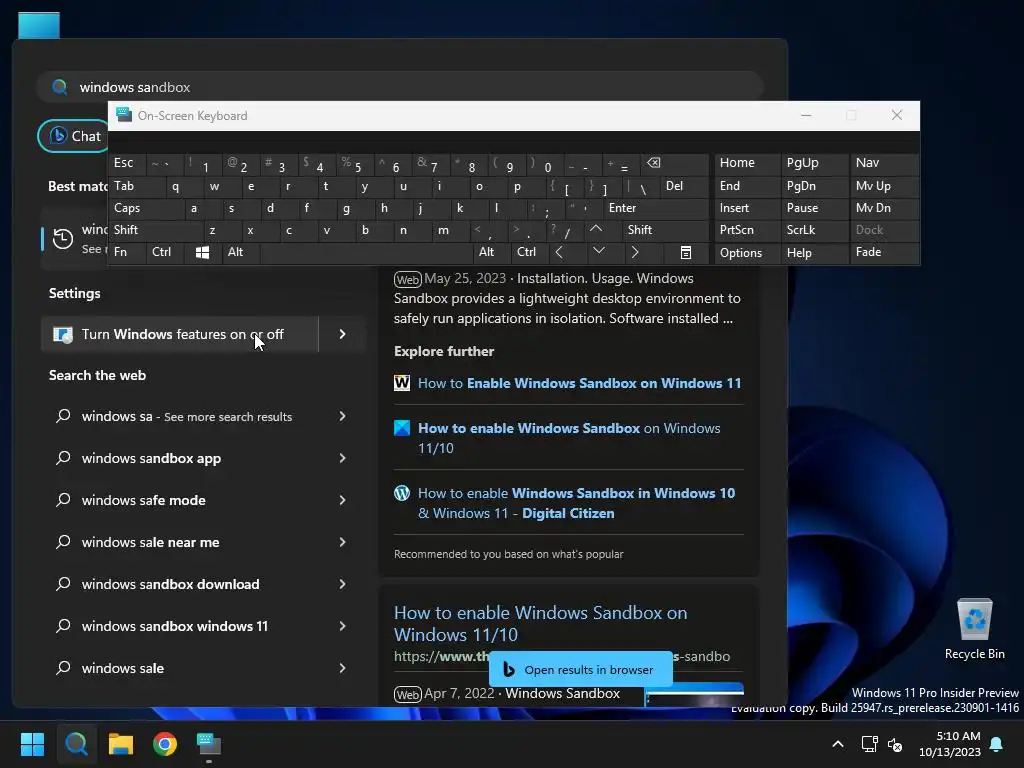Expand arrow beside Turn Windows features on or off
The width and height of the screenshot is (1024, 768).
coord(342,334)
